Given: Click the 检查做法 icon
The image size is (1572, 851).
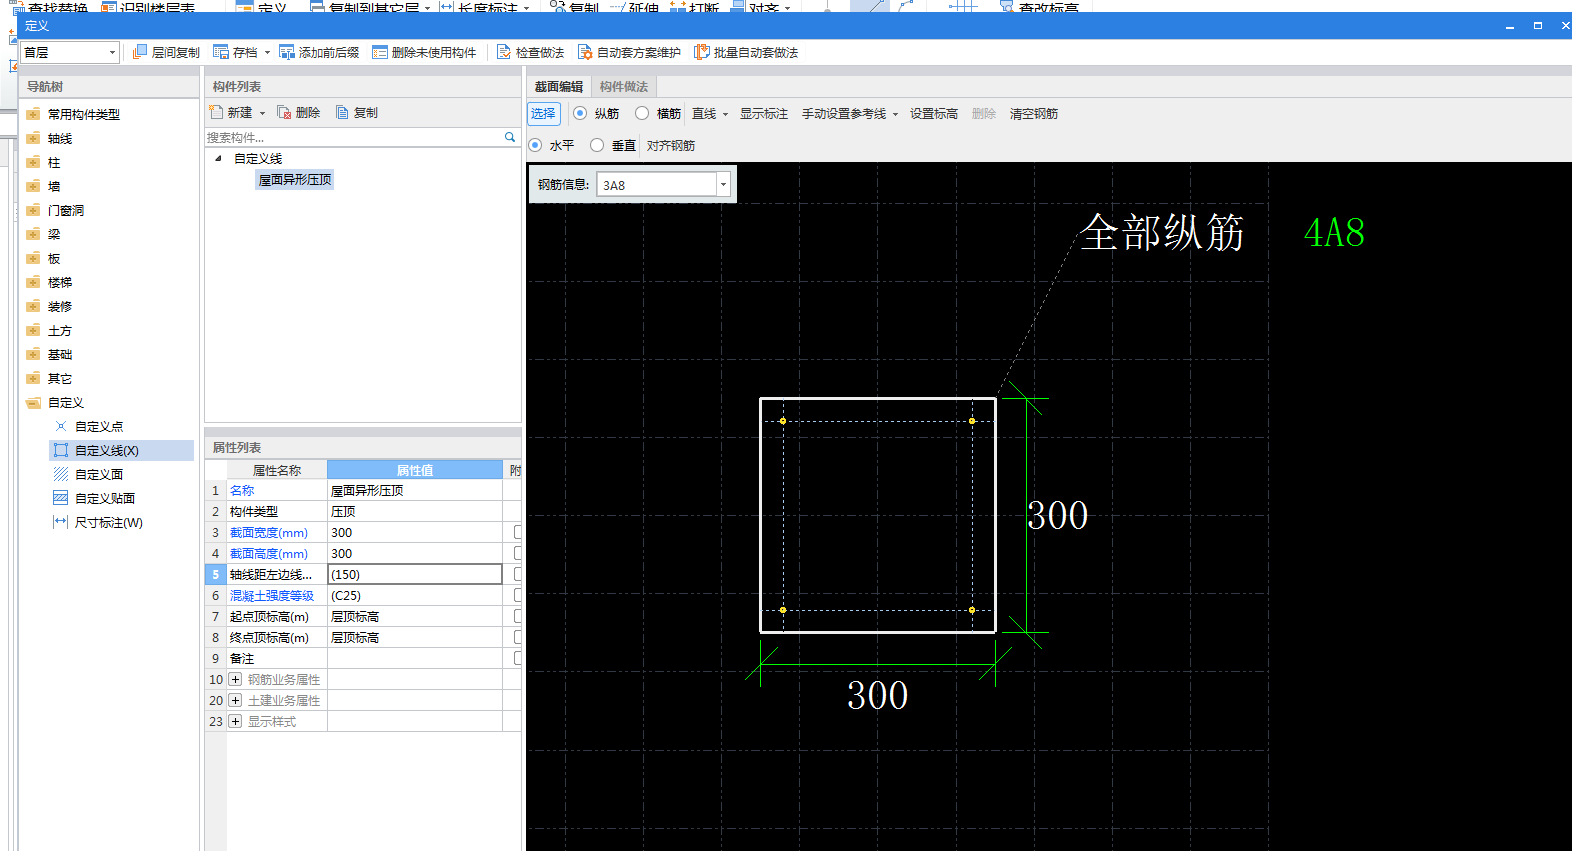Looking at the screenshot, I should (x=504, y=52).
